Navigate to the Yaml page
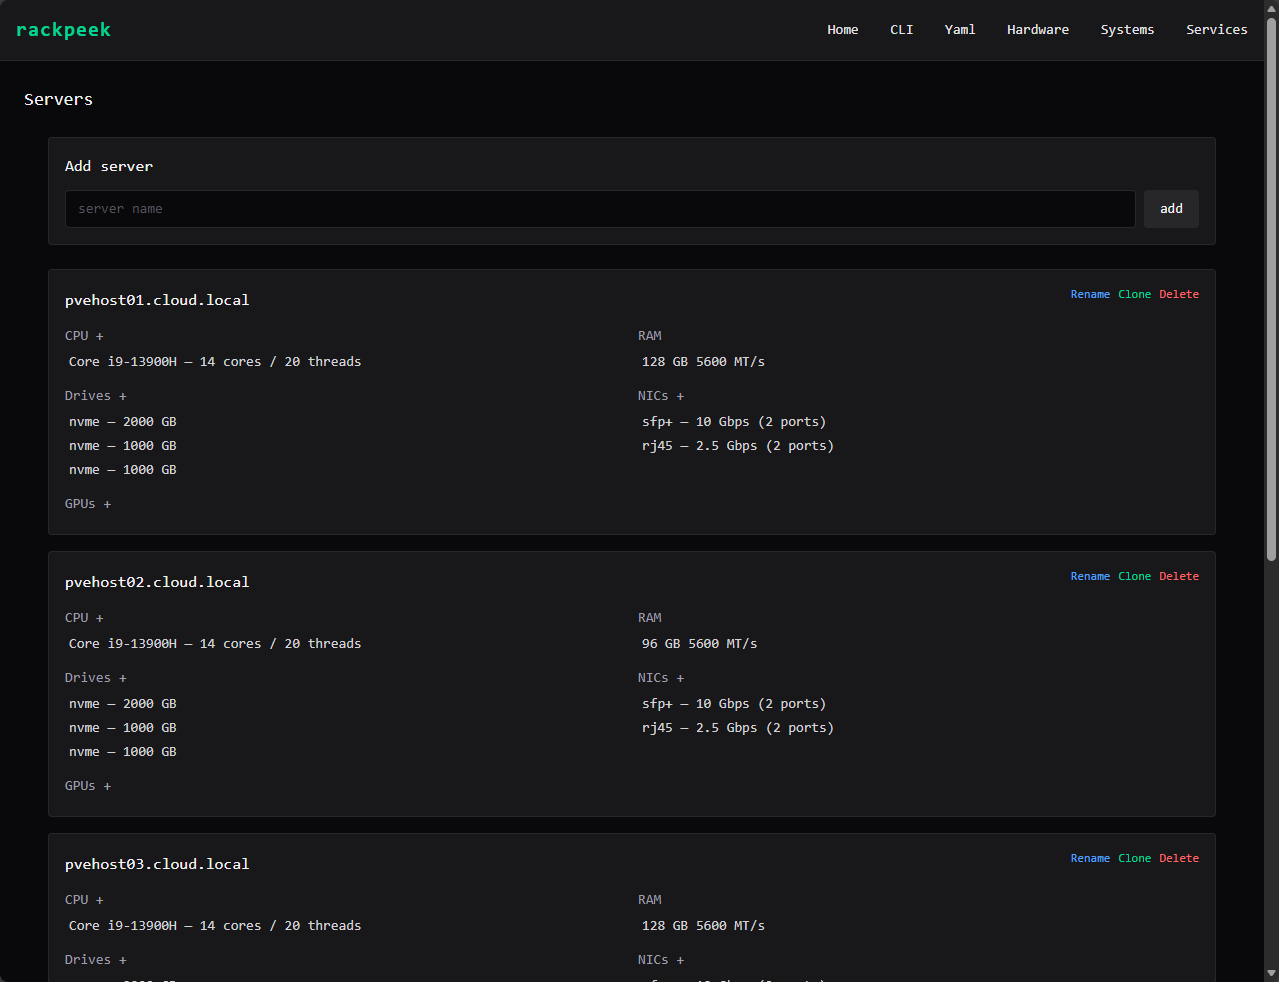This screenshot has height=982, width=1279. pyautogui.click(x=959, y=30)
